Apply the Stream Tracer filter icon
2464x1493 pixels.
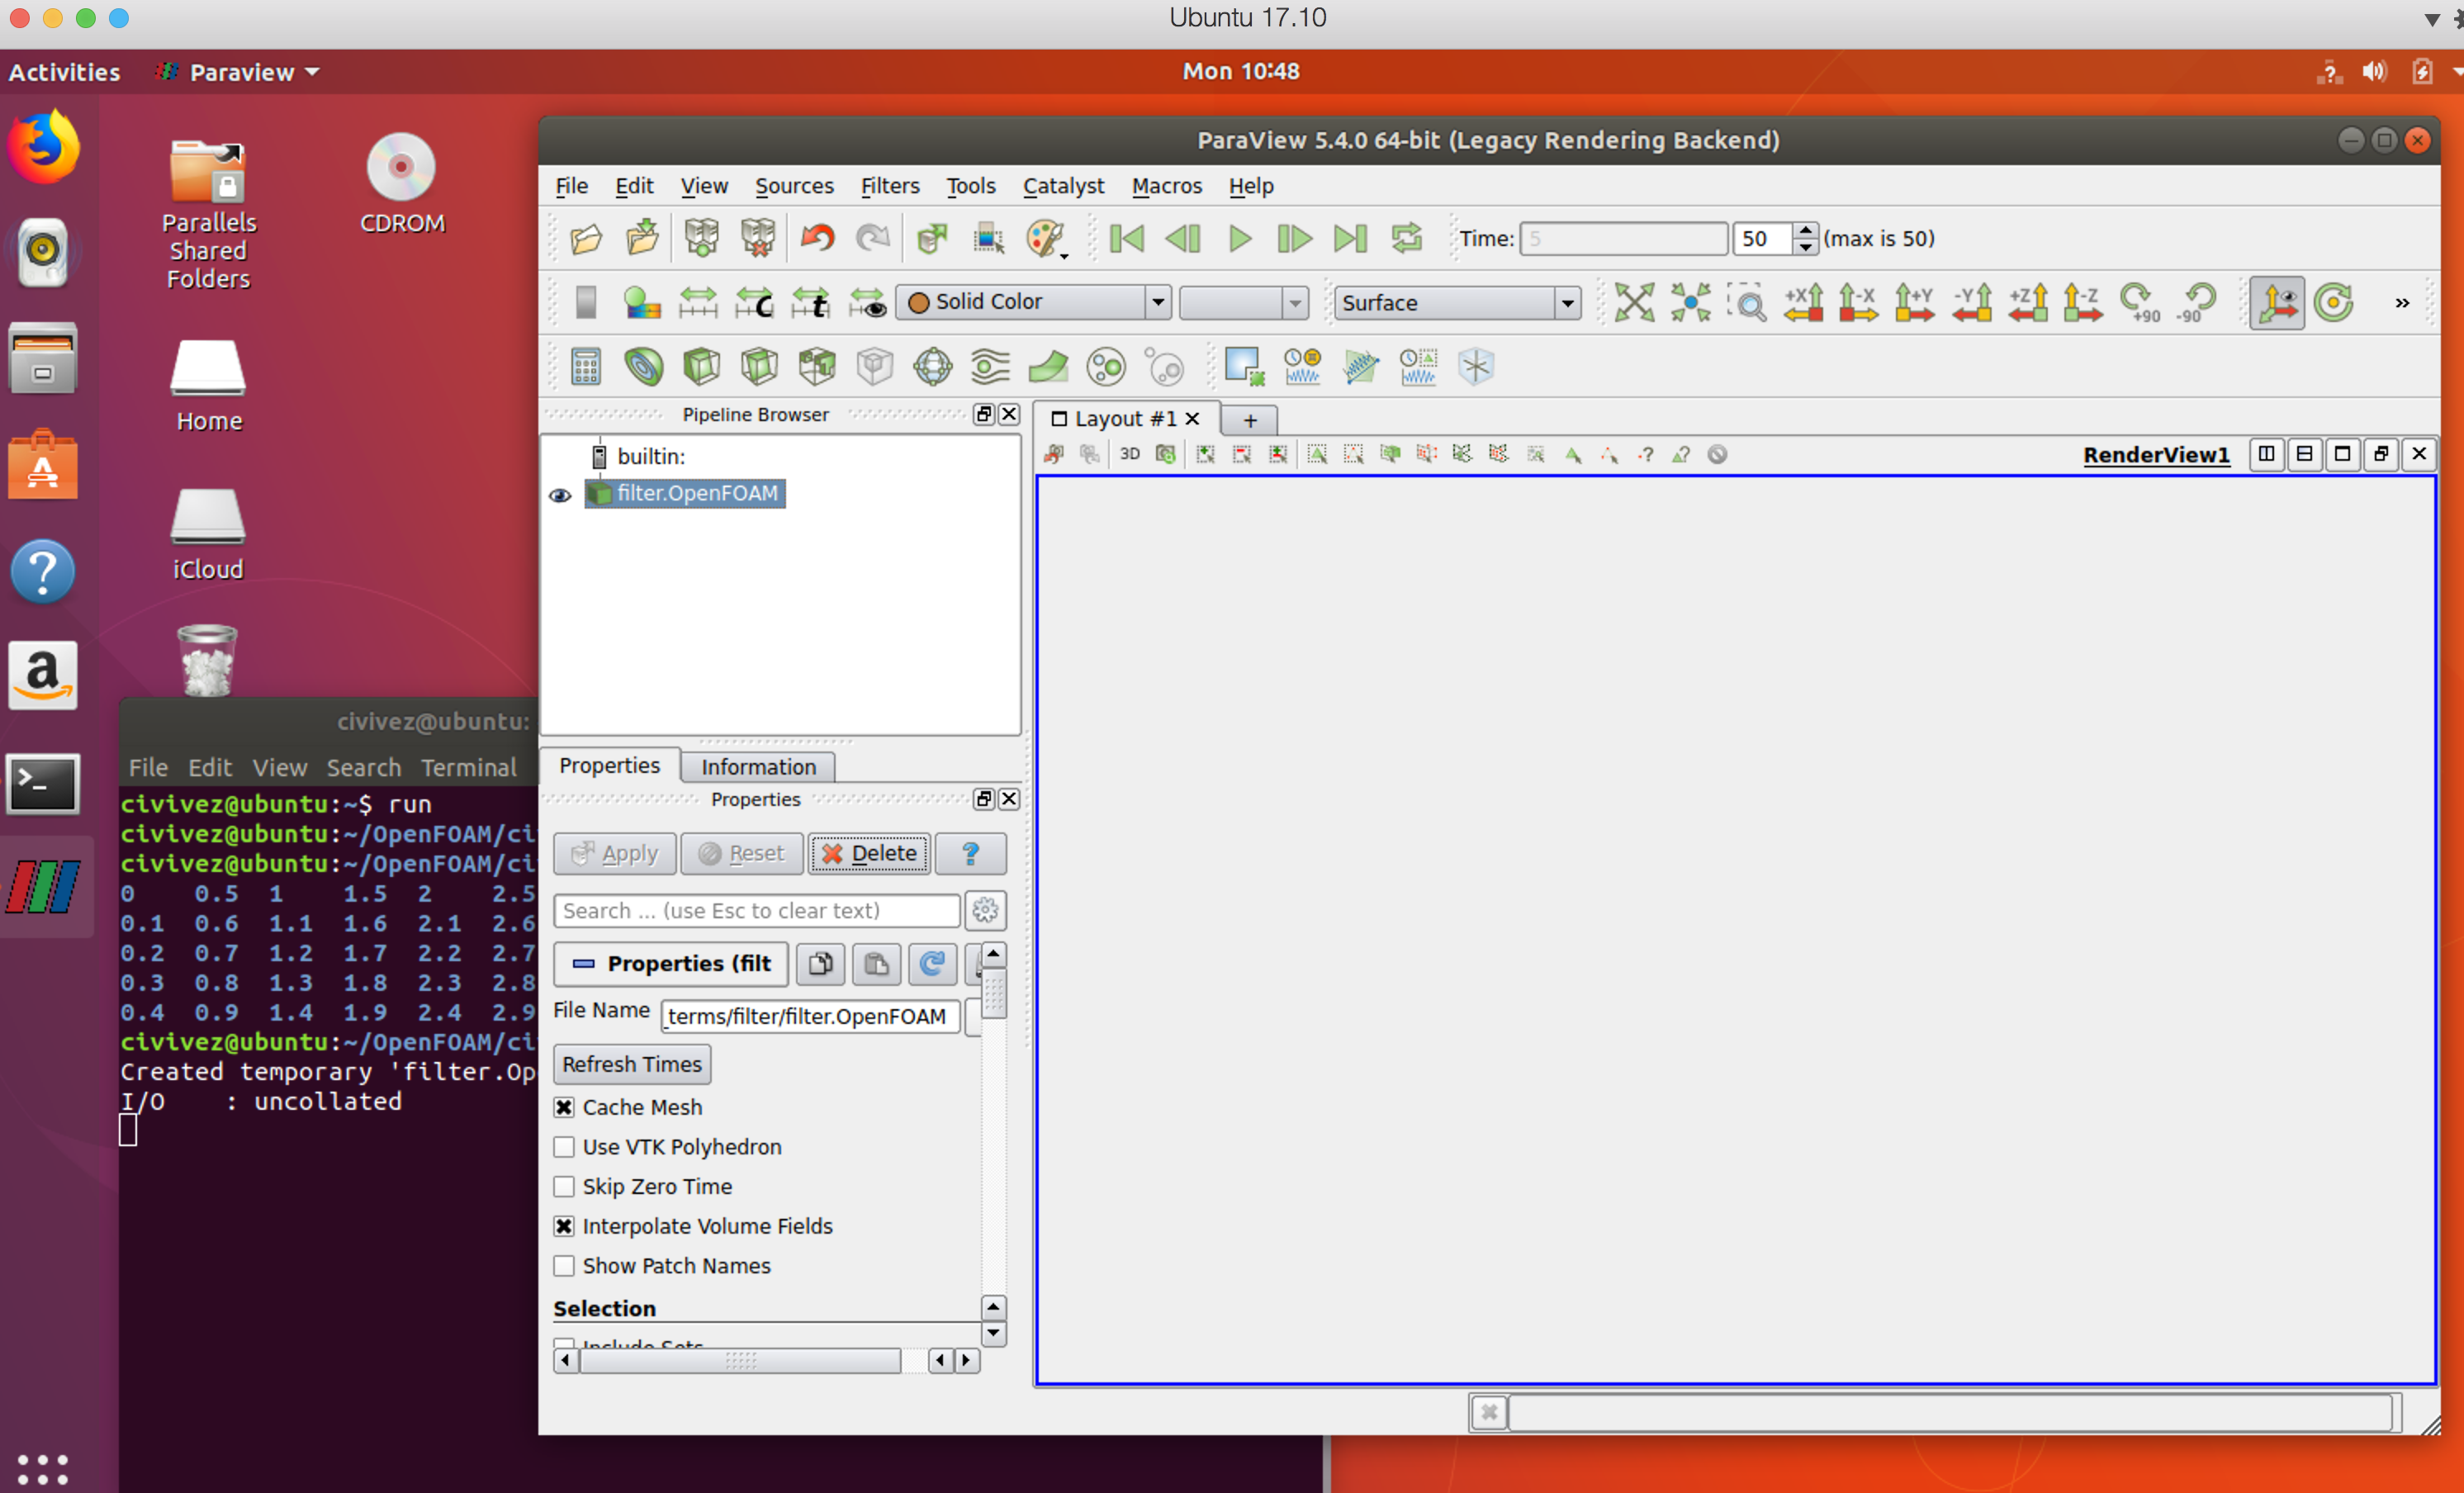(990, 367)
